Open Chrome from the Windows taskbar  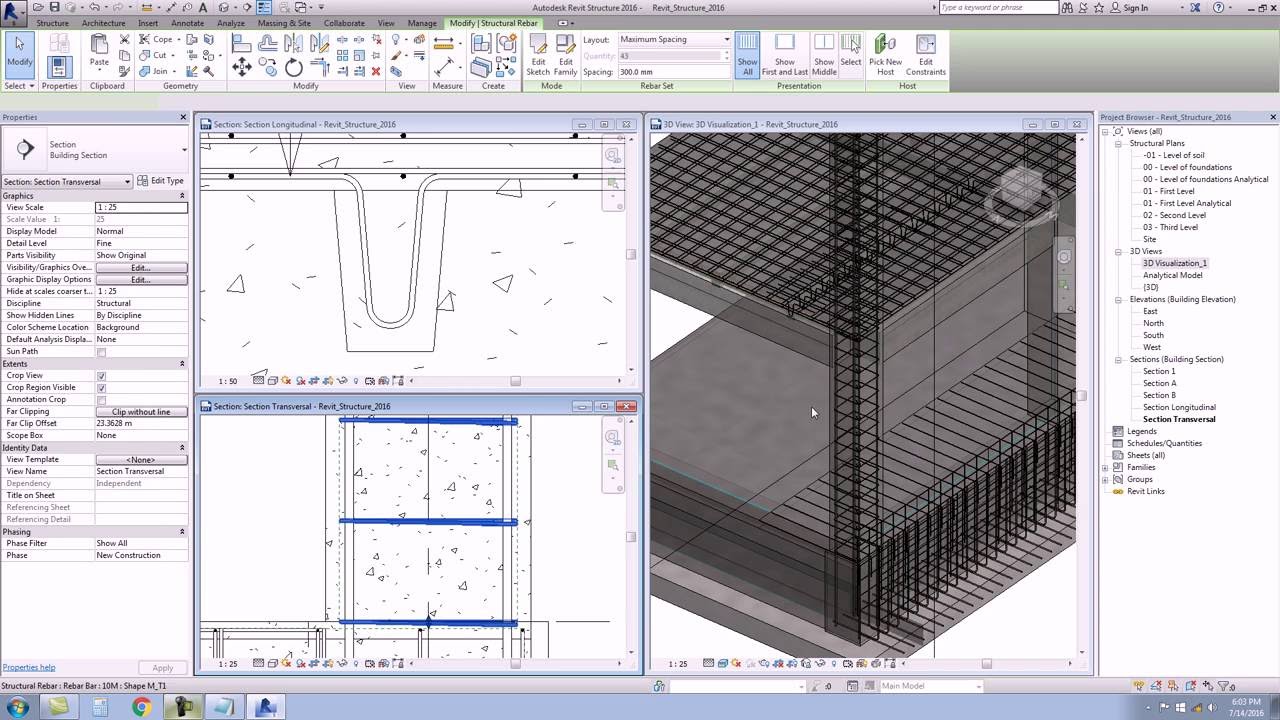(x=141, y=707)
